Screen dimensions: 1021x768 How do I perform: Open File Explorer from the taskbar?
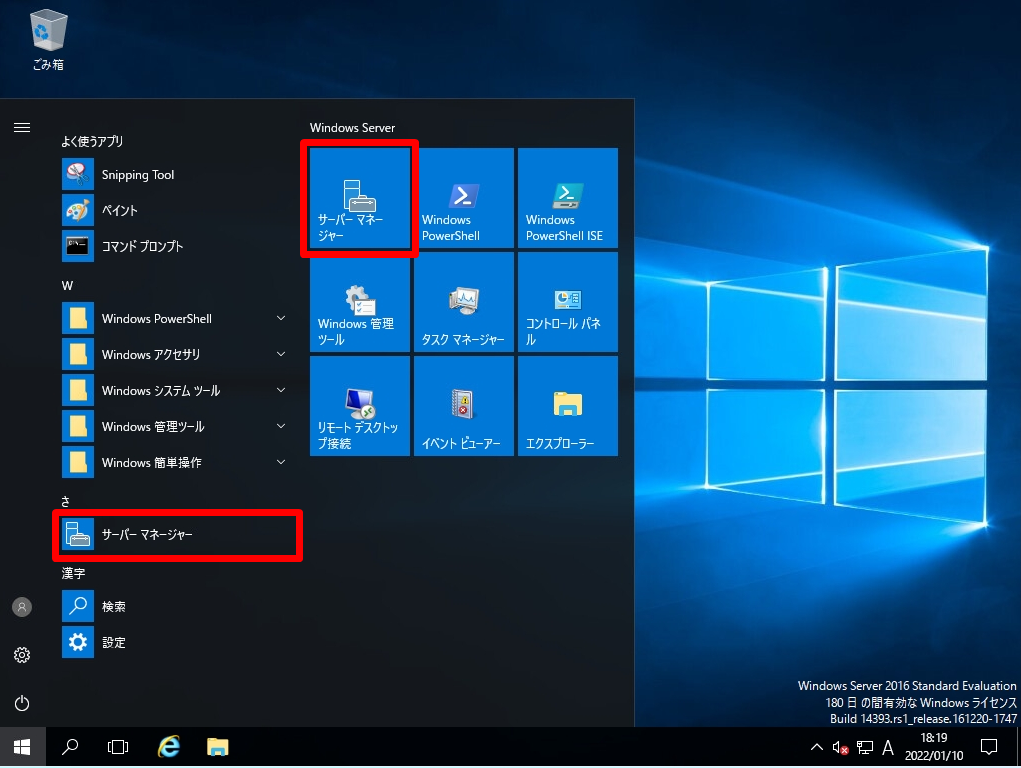pyautogui.click(x=217, y=747)
